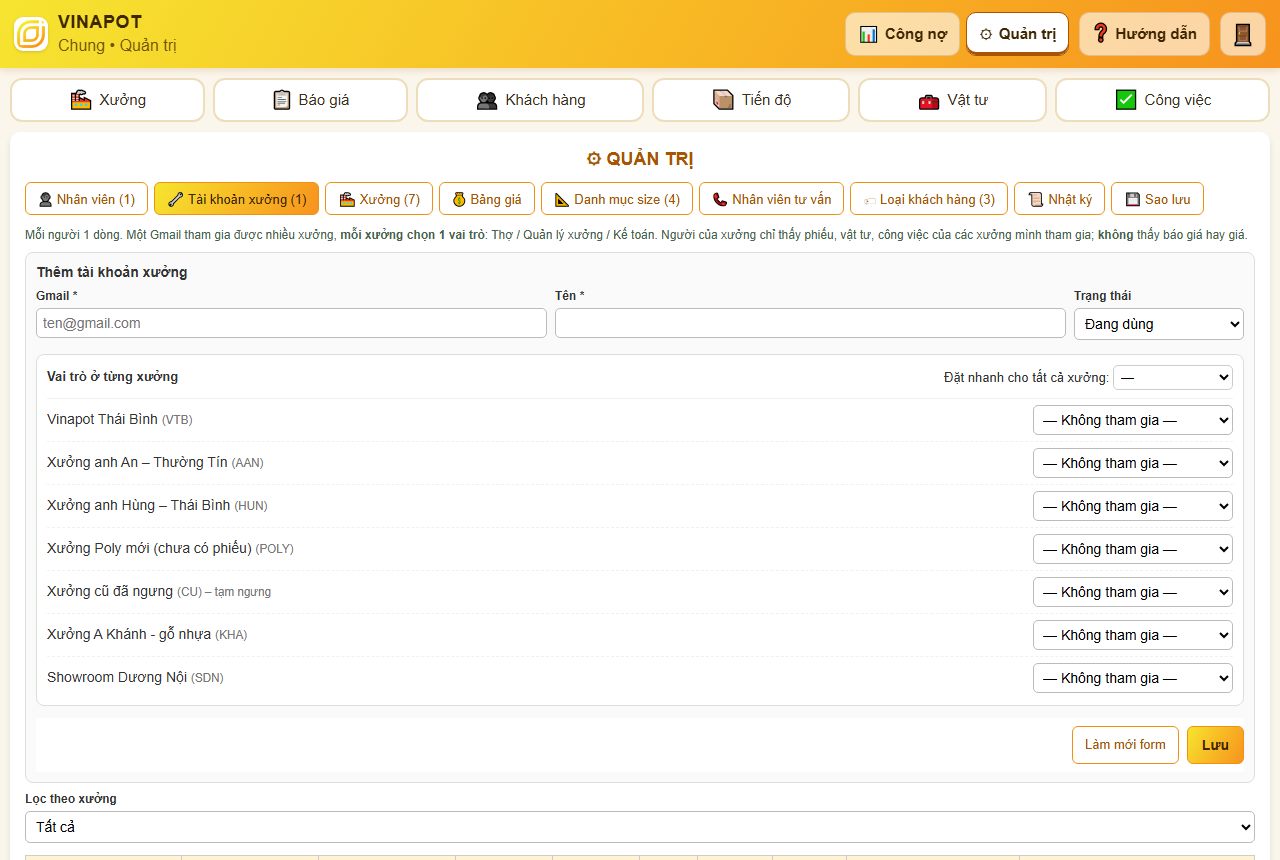Switch to the Tiến độ tab
Screen dimensions: 1280x860
coord(751,100)
